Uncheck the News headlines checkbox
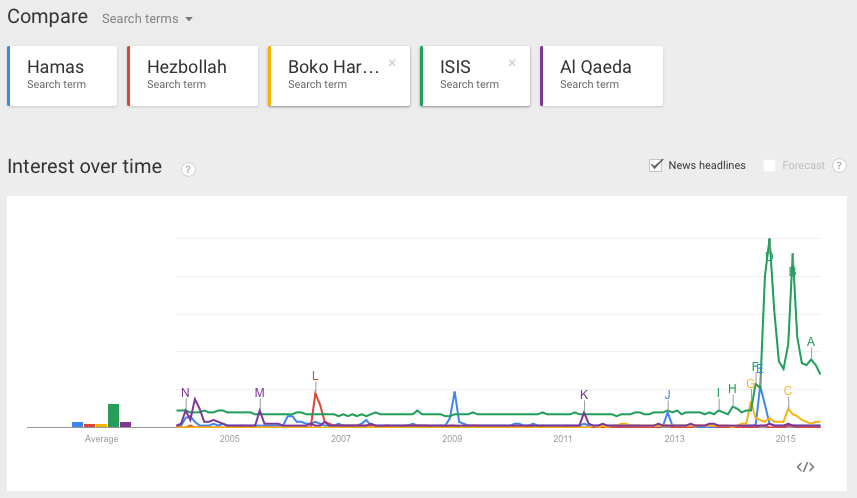The image size is (857, 498). point(657,165)
